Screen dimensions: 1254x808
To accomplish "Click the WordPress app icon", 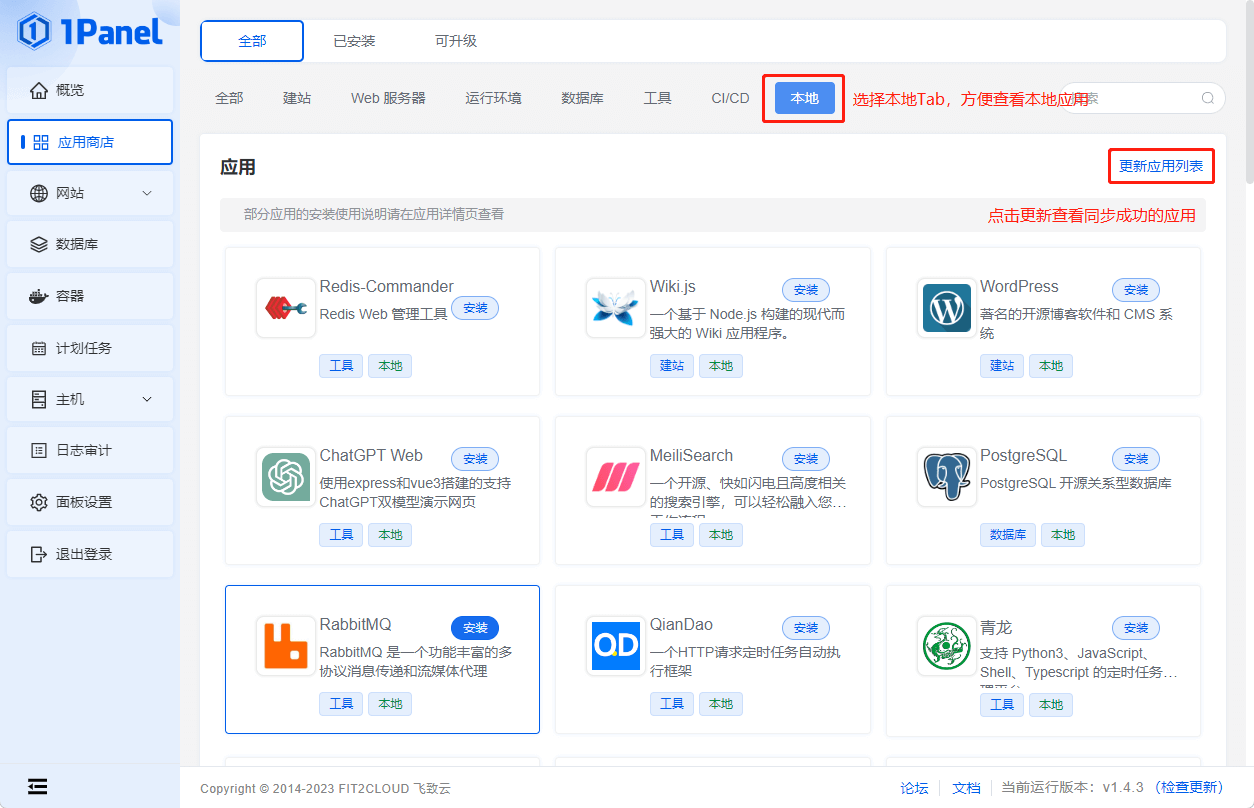I will pyautogui.click(x=947, y=308).
